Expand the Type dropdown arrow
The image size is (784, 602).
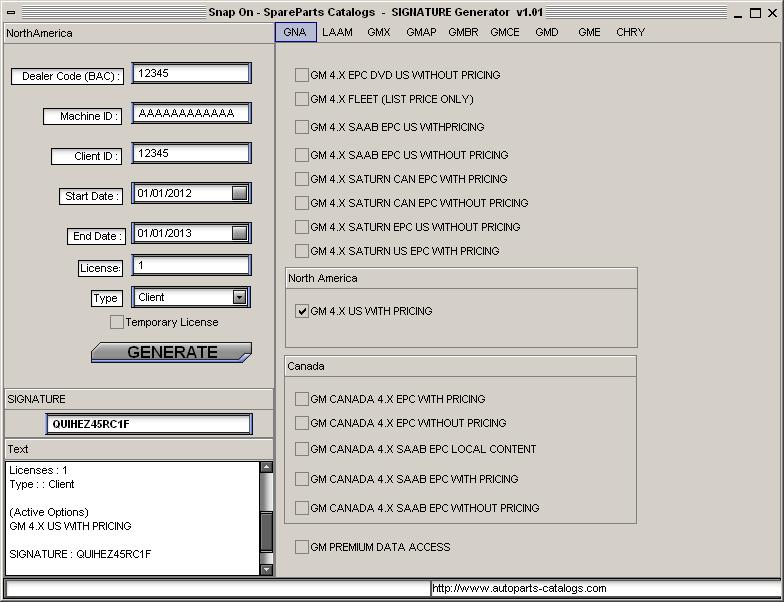click(x=240, y=297)
